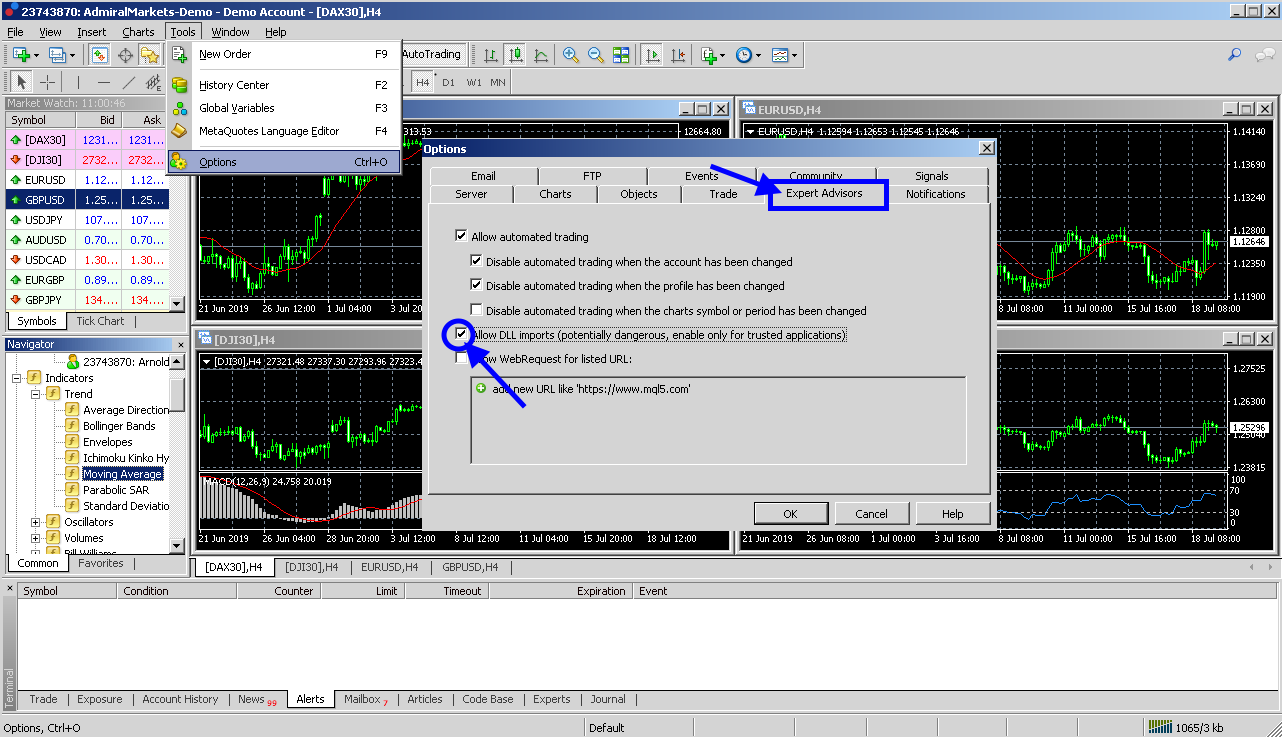This screenshot has width=1282, height=737.
Task: Select the candlestick chart type icon
Action: click(515, 55)
